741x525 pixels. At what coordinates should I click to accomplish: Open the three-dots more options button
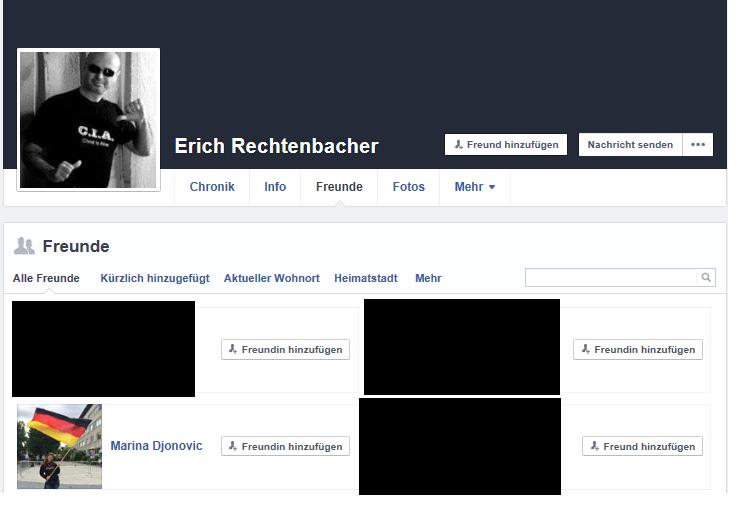[x=698, y=145]
